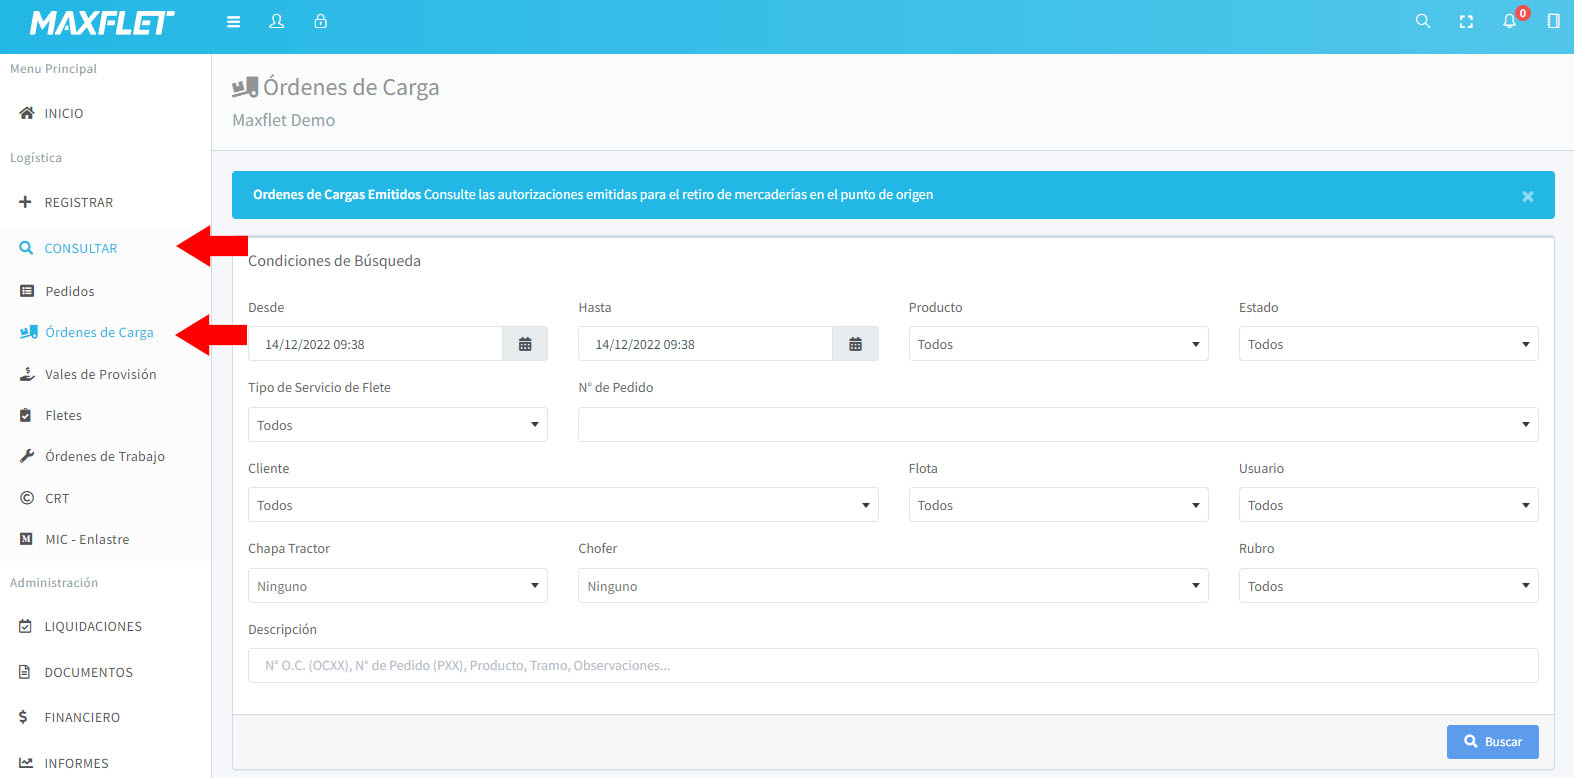Click the hamburger menu icon in header
This screenshot has height=778, width=1574.
(x=233, y=21)
